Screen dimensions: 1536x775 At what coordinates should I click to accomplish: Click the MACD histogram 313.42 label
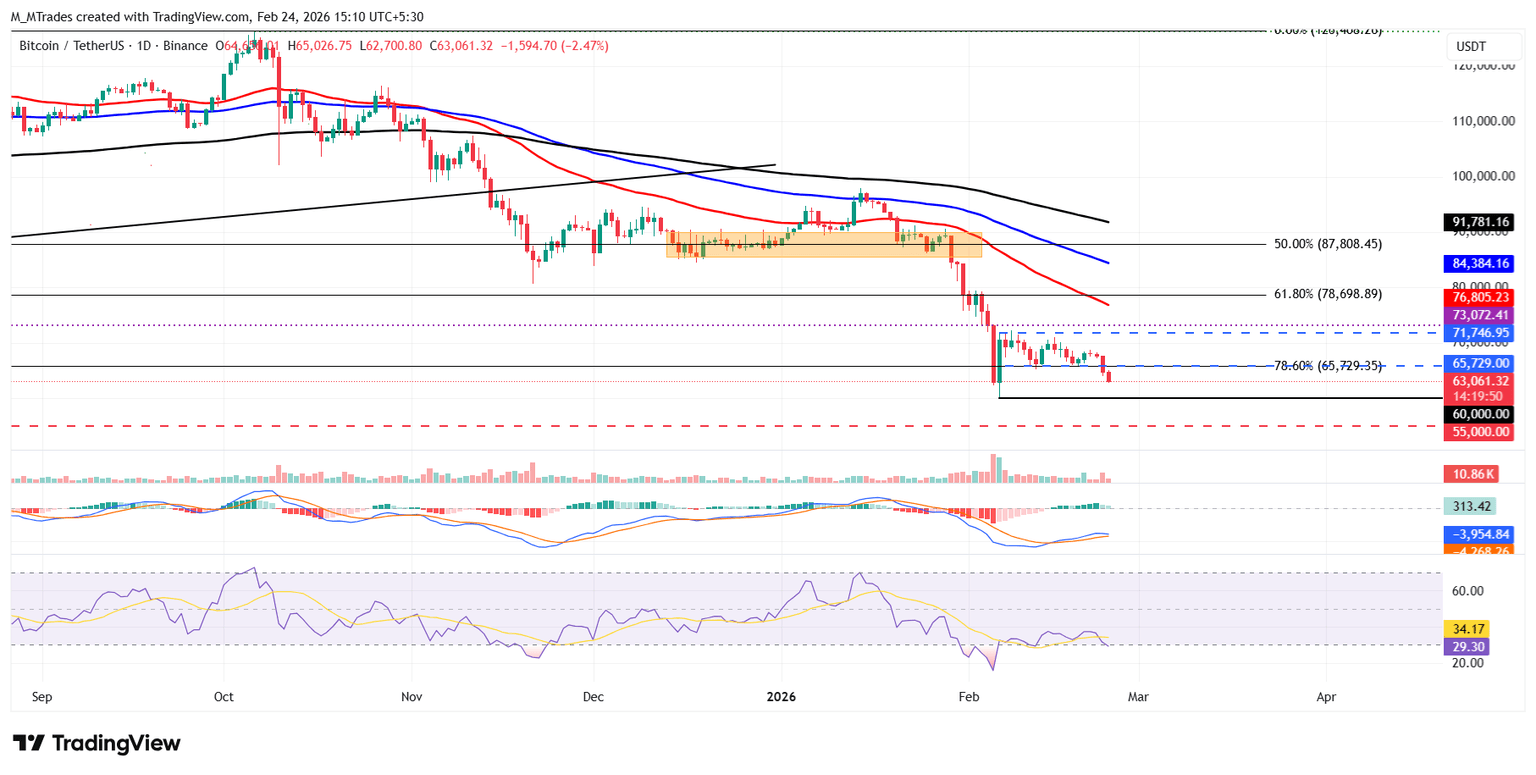tap(1477, 507)
